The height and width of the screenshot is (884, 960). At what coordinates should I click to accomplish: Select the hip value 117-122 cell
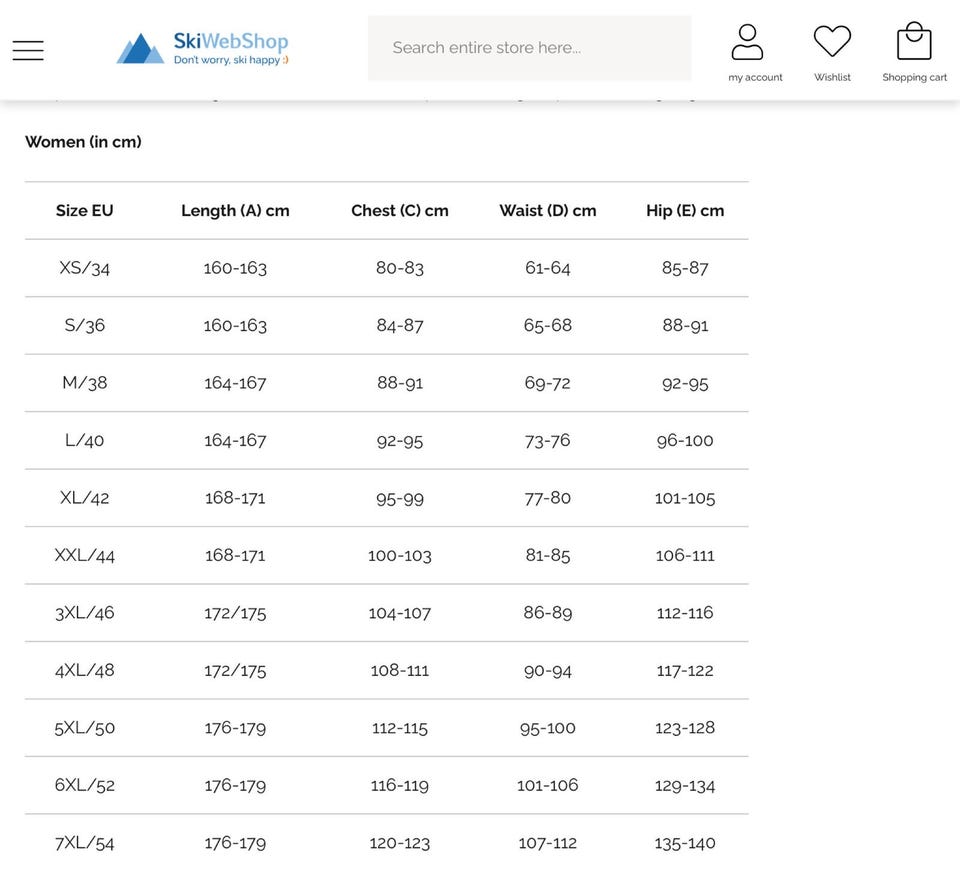pyautogui.click(x=685, y=670)
